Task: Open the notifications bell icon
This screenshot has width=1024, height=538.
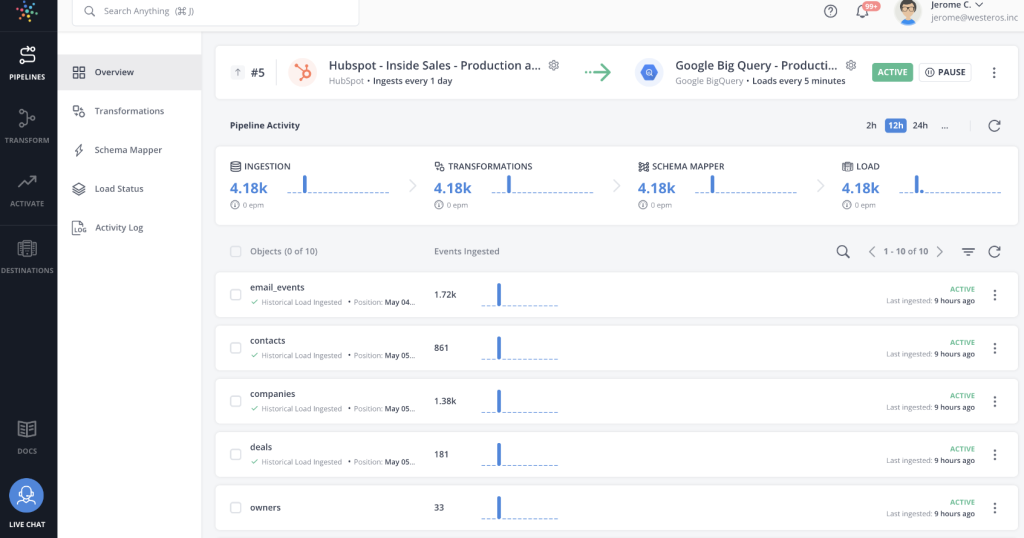Action: click(x=862, y=11)
